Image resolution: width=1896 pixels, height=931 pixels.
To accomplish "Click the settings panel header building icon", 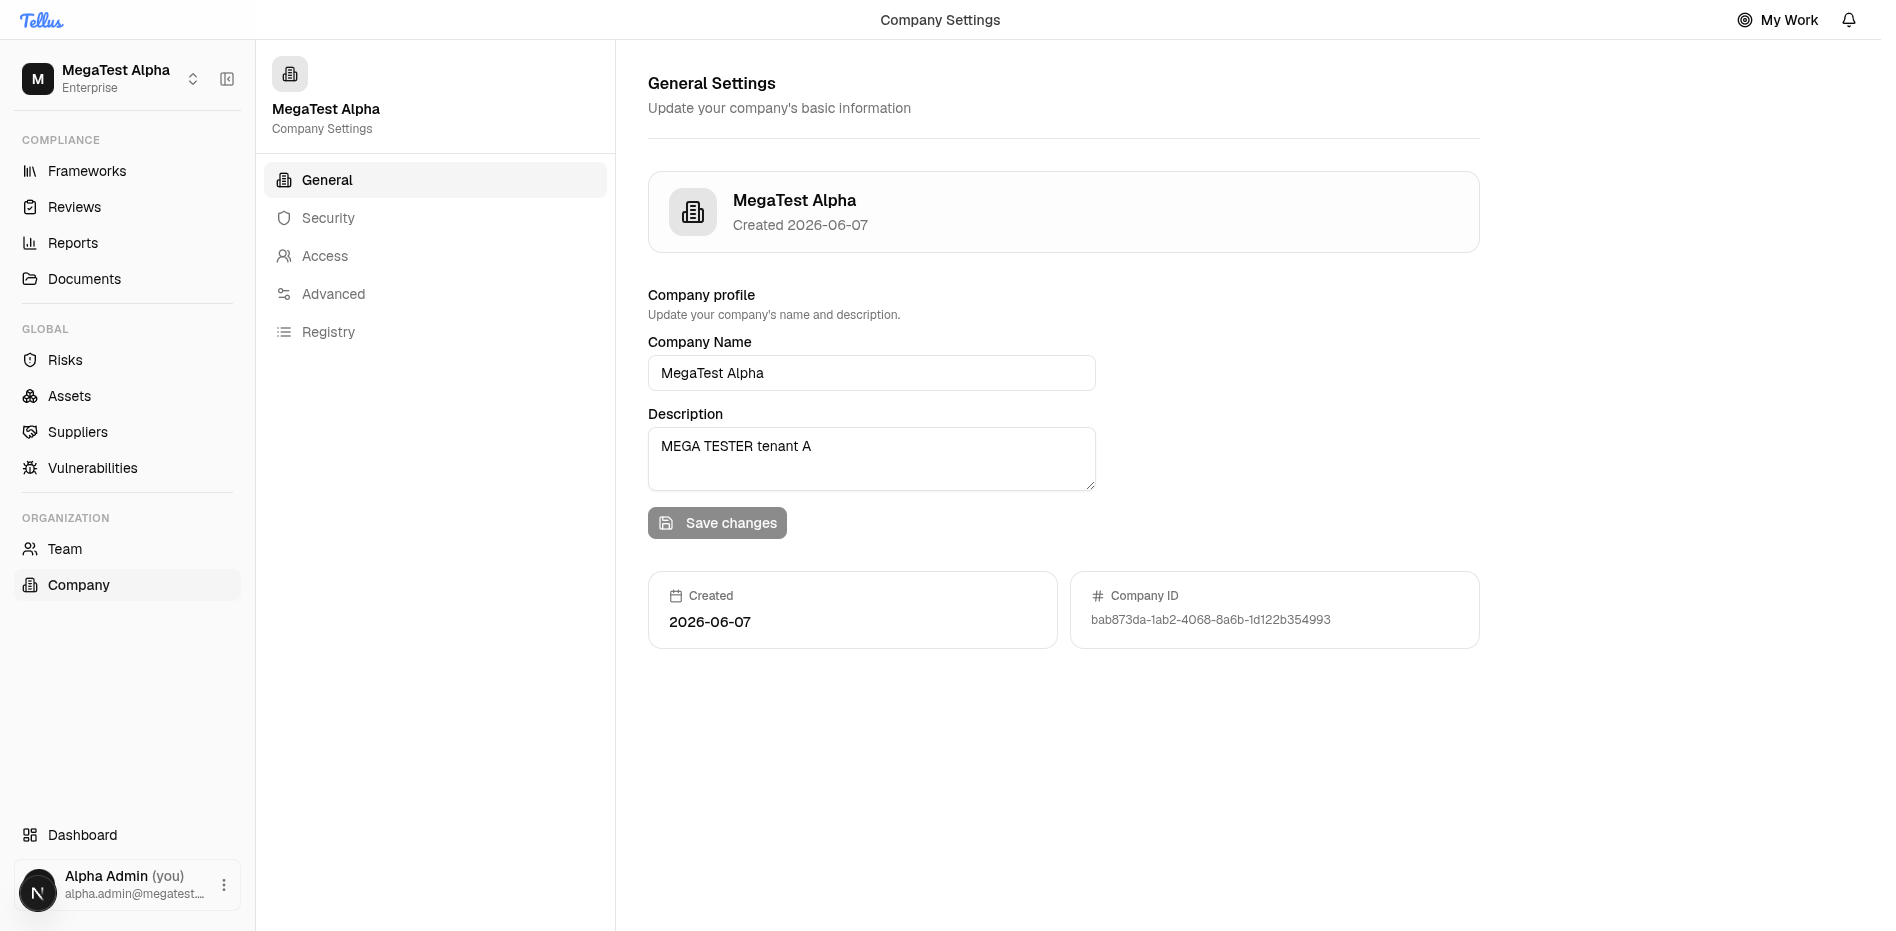I will [290, 74].
